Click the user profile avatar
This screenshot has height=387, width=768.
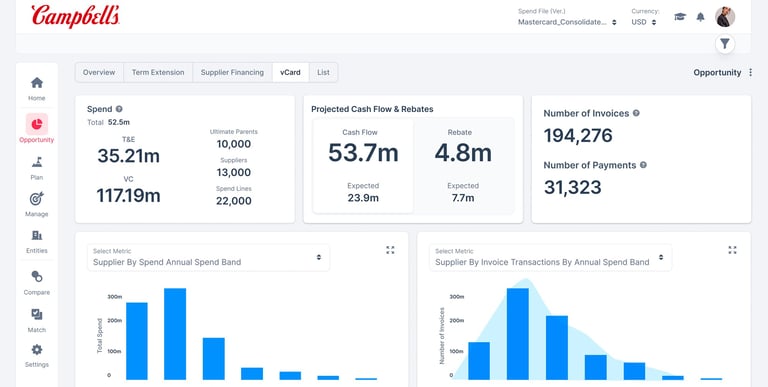725,17
